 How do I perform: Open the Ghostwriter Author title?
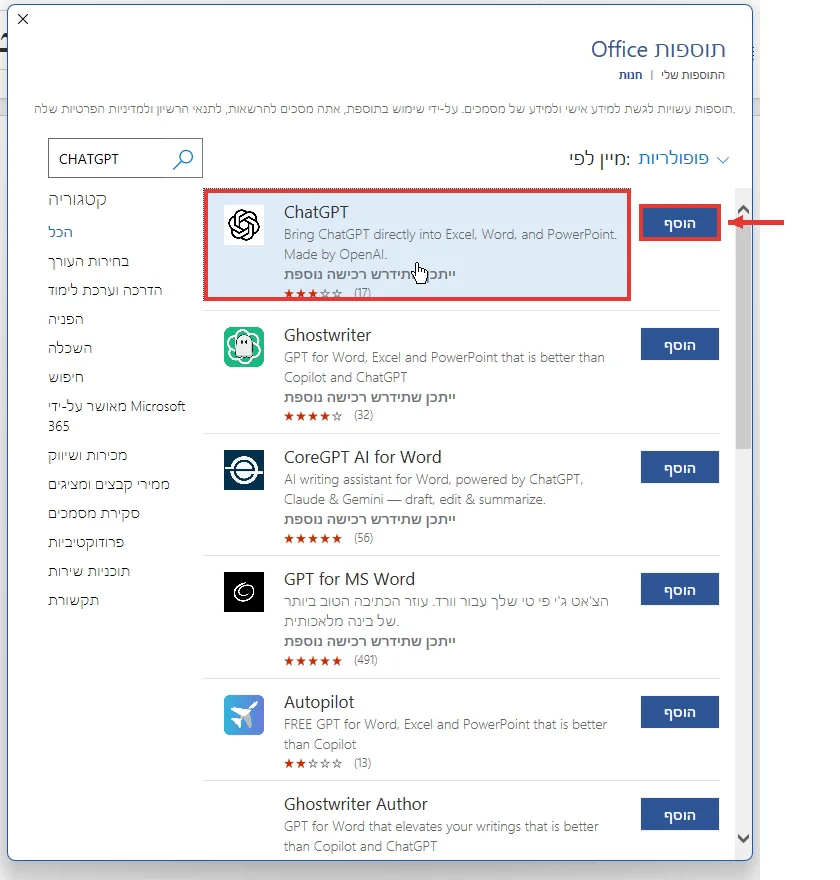[356, 804]
